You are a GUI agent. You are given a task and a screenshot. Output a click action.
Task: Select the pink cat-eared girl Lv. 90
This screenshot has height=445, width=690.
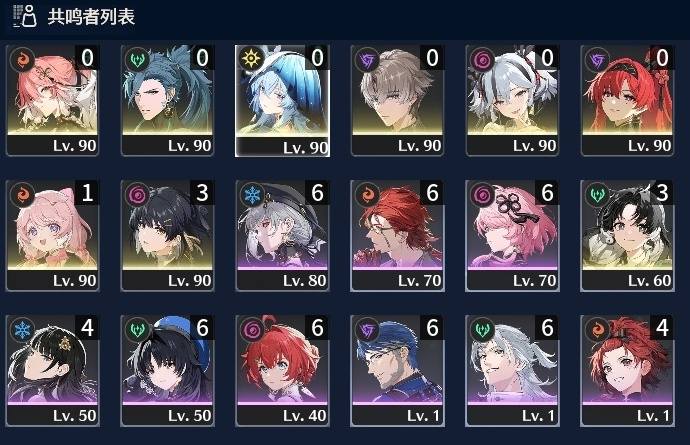[x=52, y=235]
